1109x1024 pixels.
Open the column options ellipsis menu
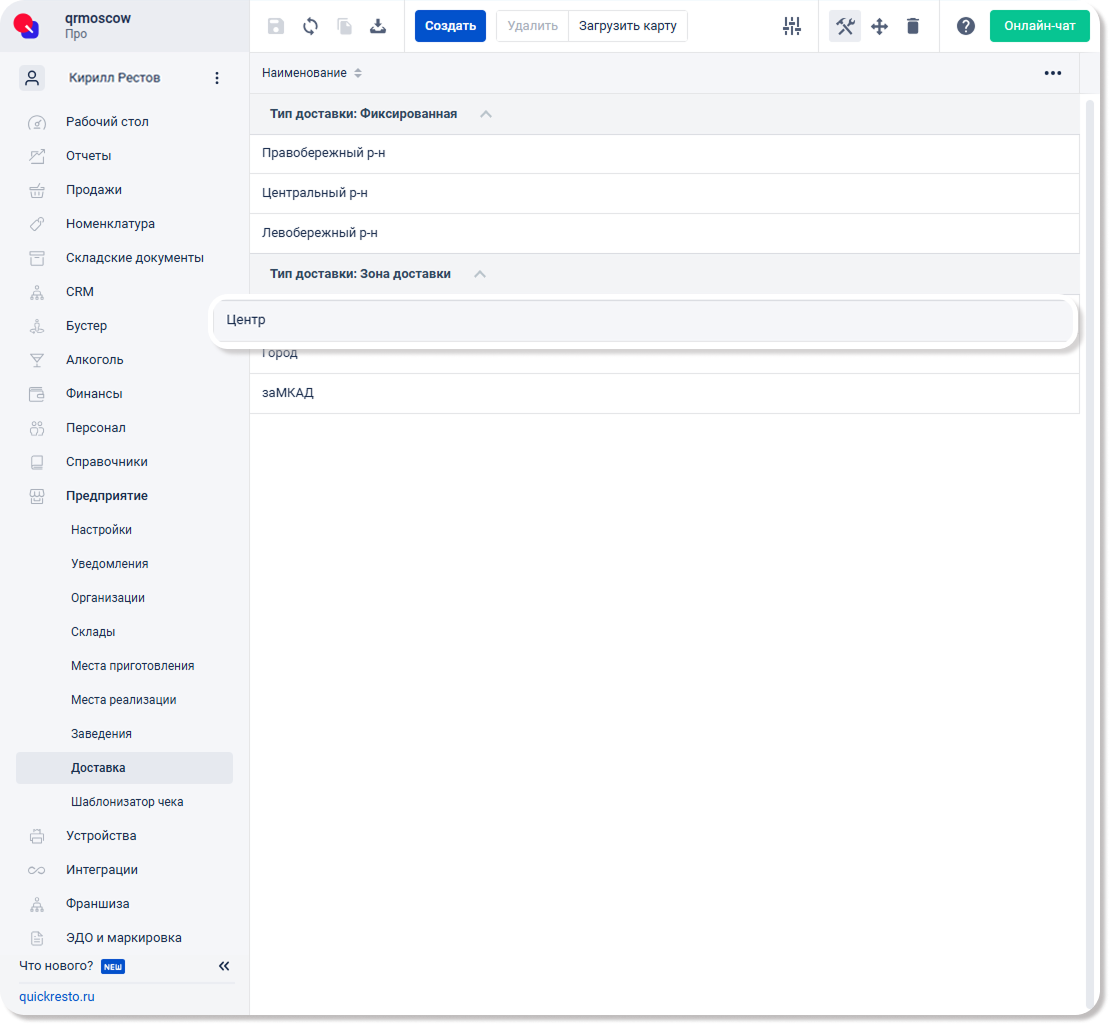click(1052, 73)
